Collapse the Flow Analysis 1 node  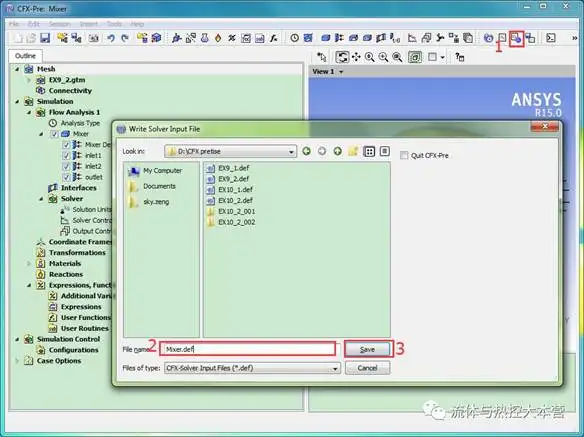pyautogui.click(x=29, y=112)
